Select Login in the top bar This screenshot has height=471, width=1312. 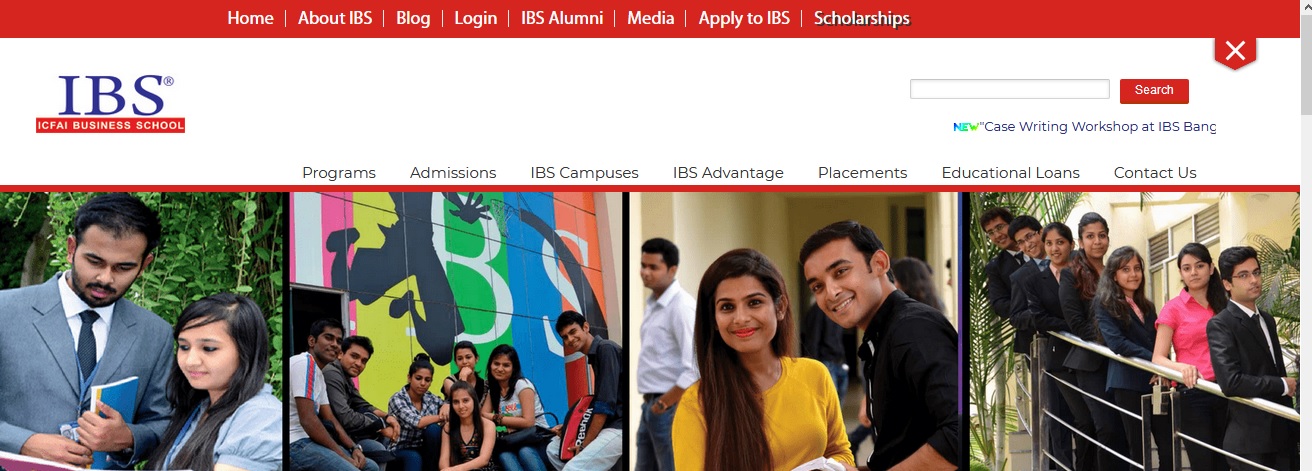pos(475,18)
